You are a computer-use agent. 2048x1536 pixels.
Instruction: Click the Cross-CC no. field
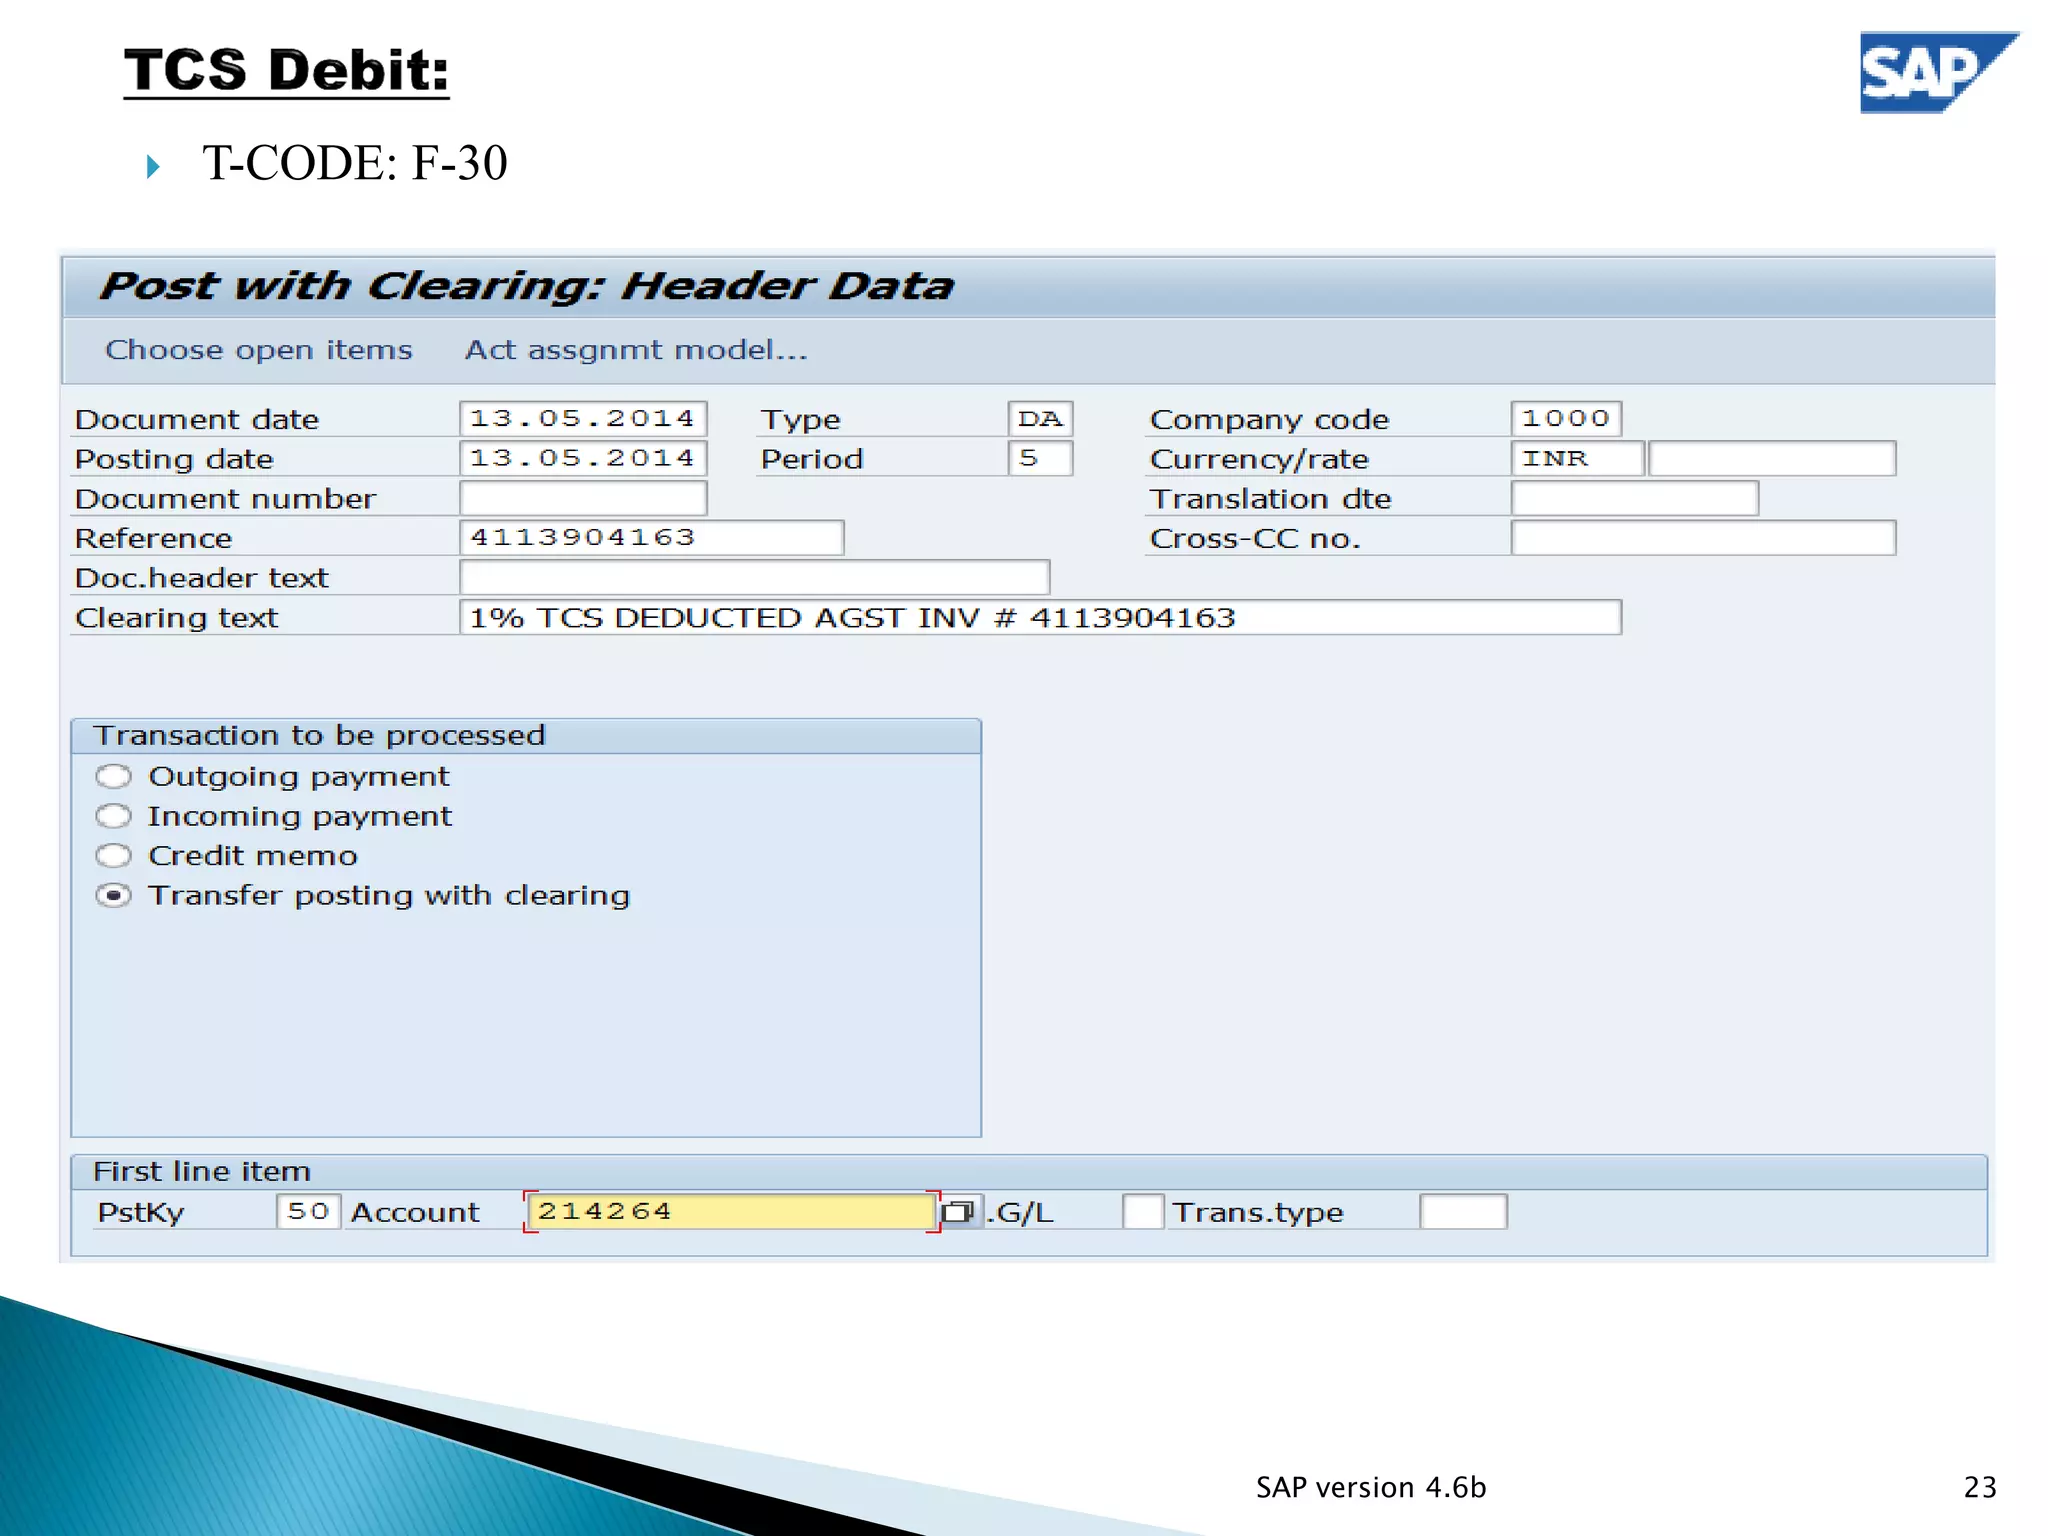point(1704,537)
